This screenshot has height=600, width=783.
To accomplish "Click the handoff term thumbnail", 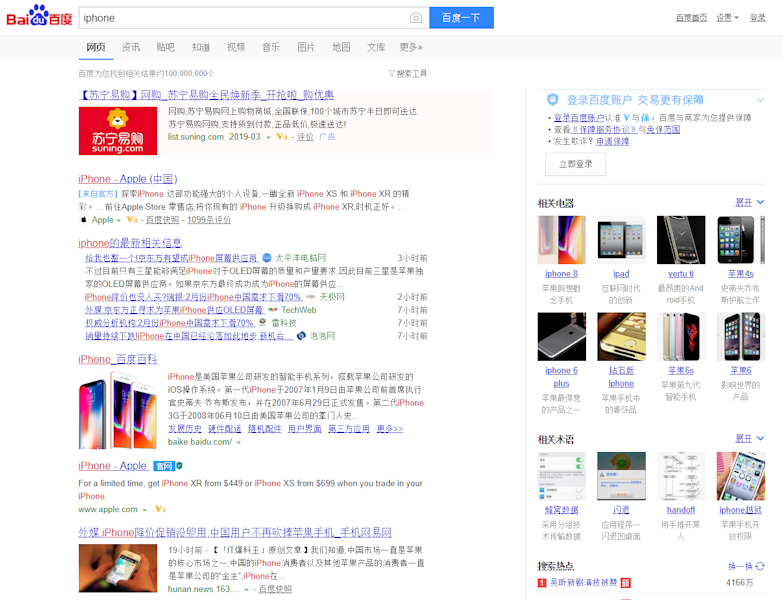I will [681, 476].
